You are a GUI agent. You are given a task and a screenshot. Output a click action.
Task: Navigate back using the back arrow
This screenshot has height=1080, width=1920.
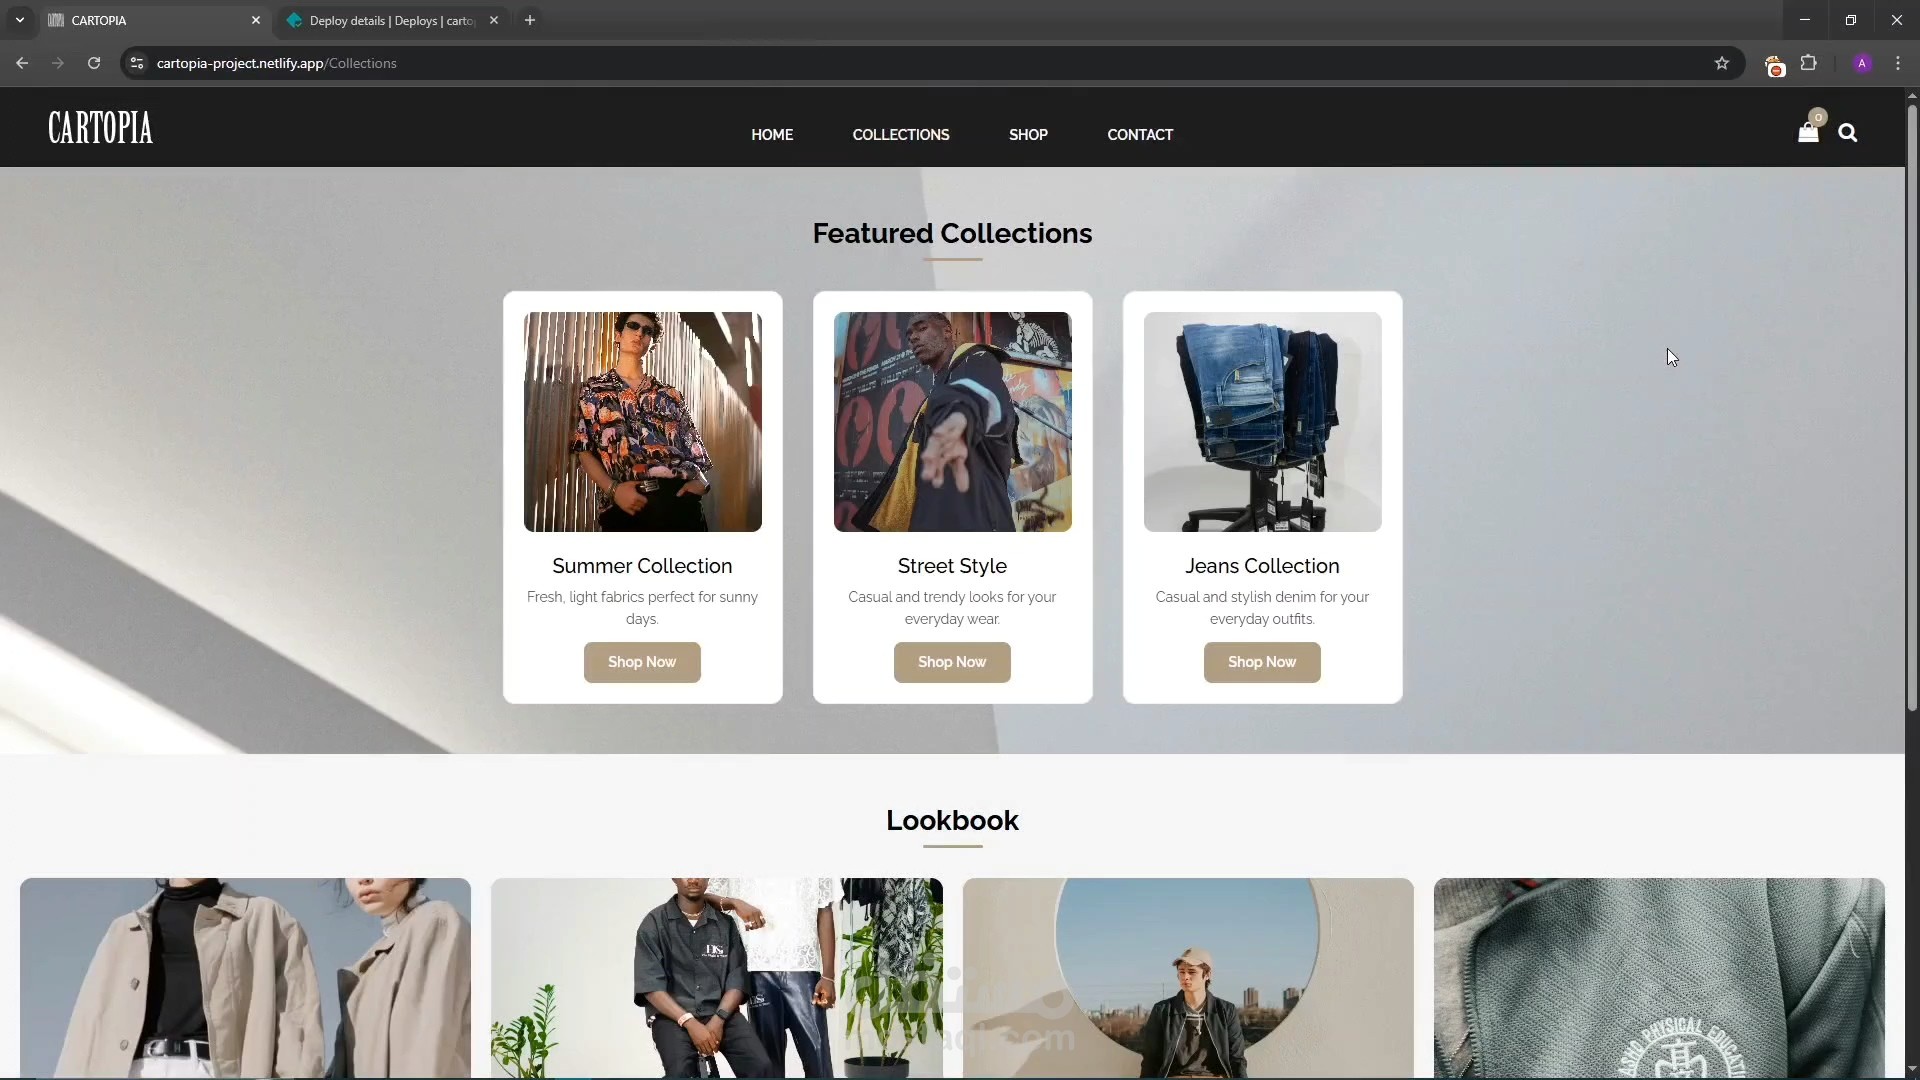tap(22, 63)
